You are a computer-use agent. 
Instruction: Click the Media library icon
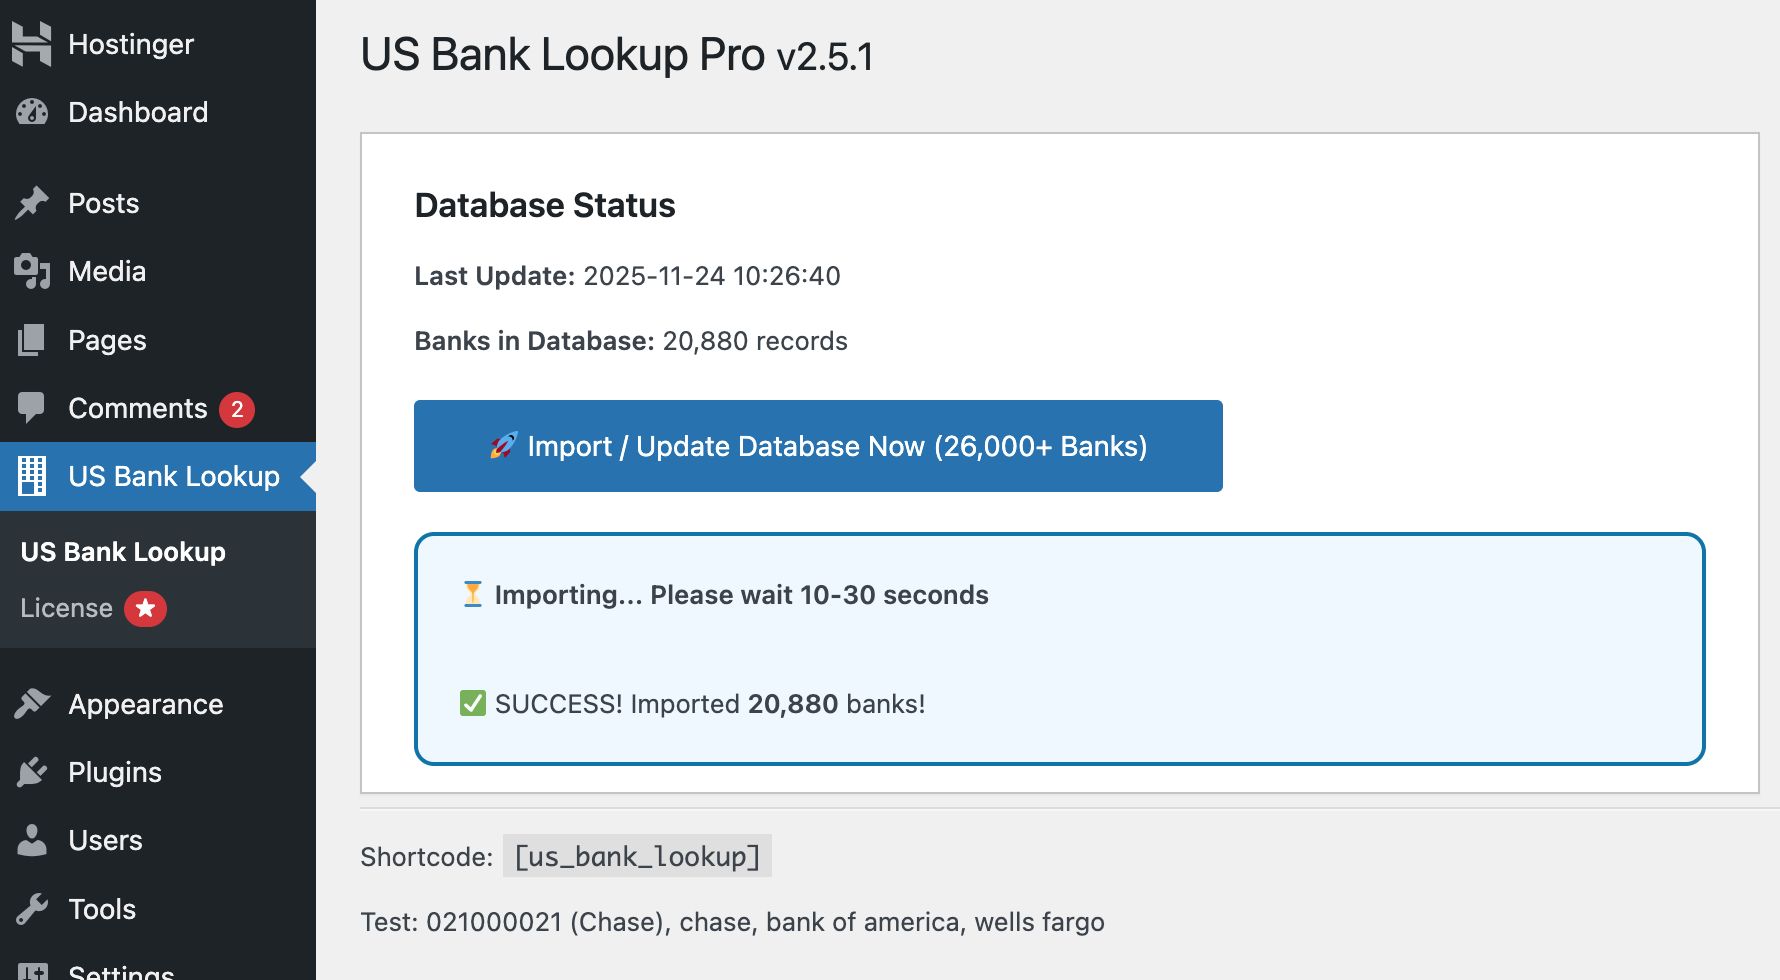31,271
